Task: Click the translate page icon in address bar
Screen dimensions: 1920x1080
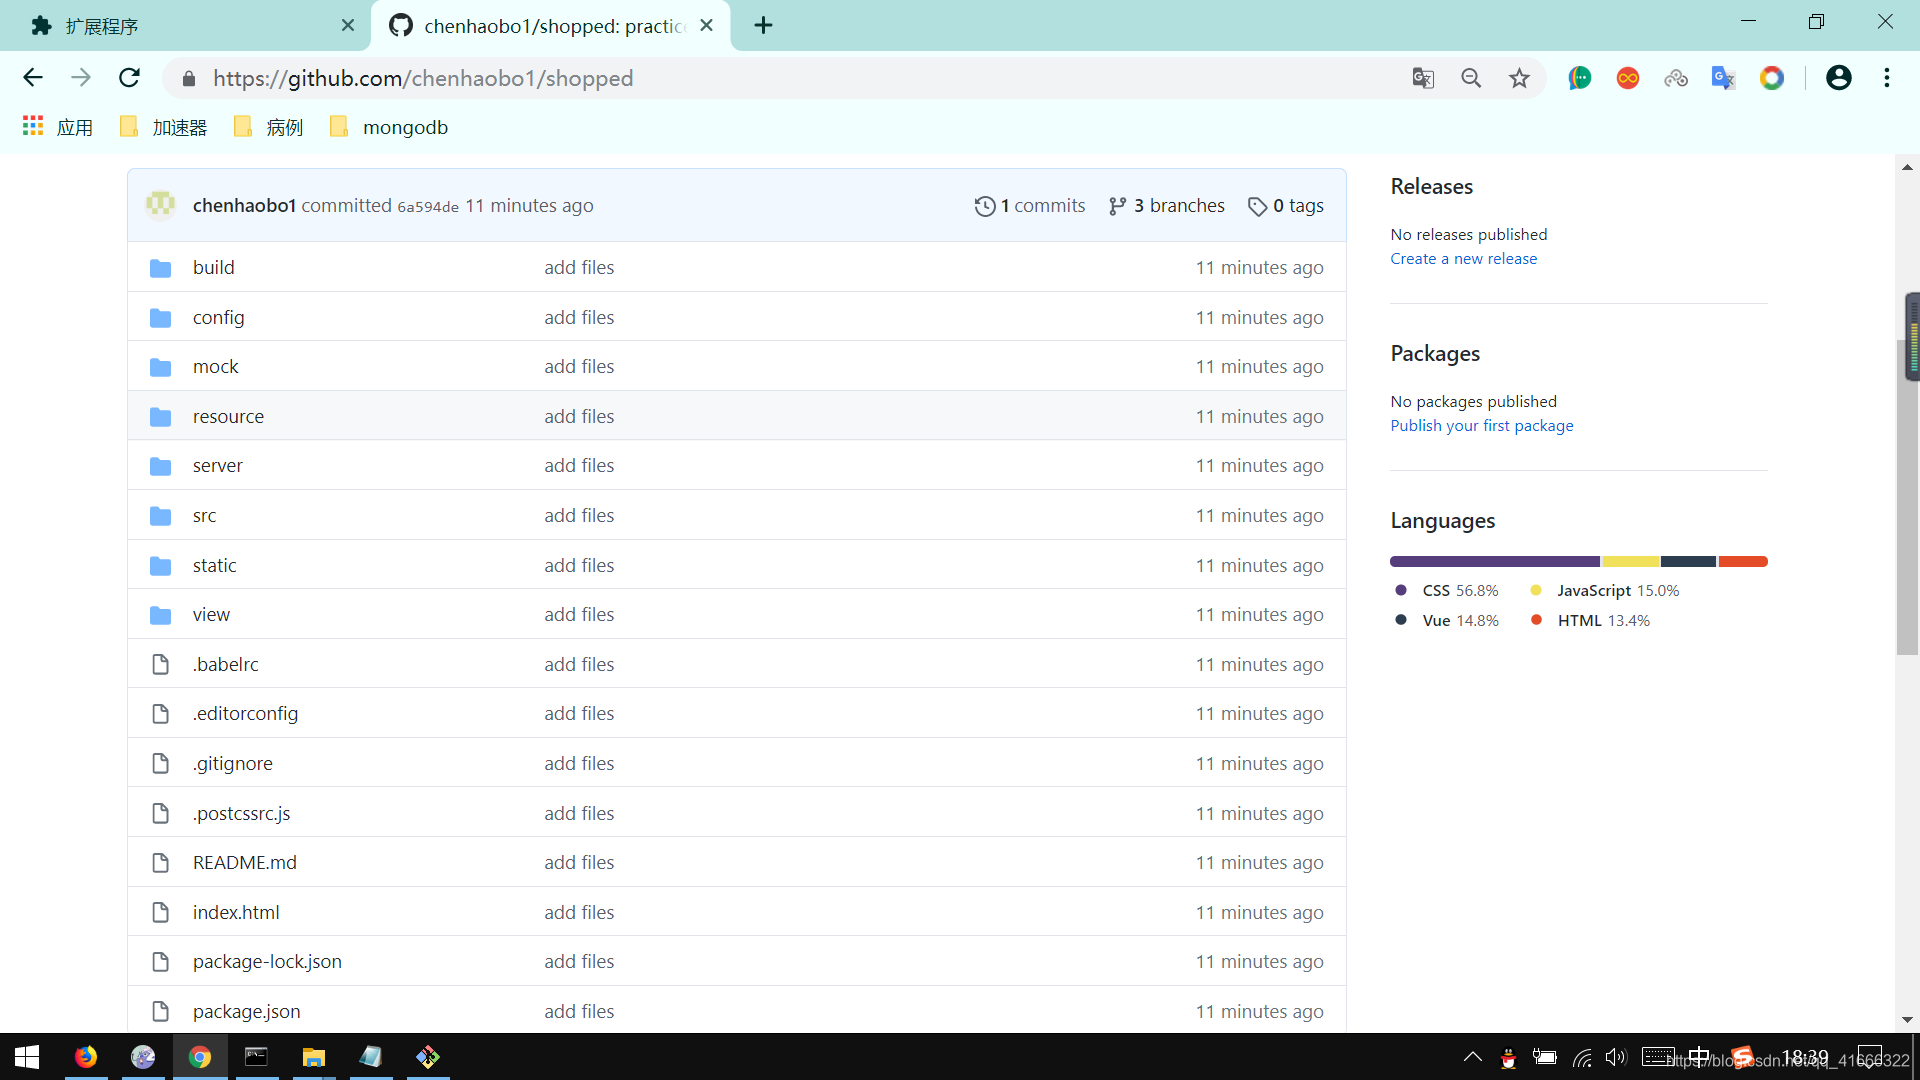Action: point(1423,78)
